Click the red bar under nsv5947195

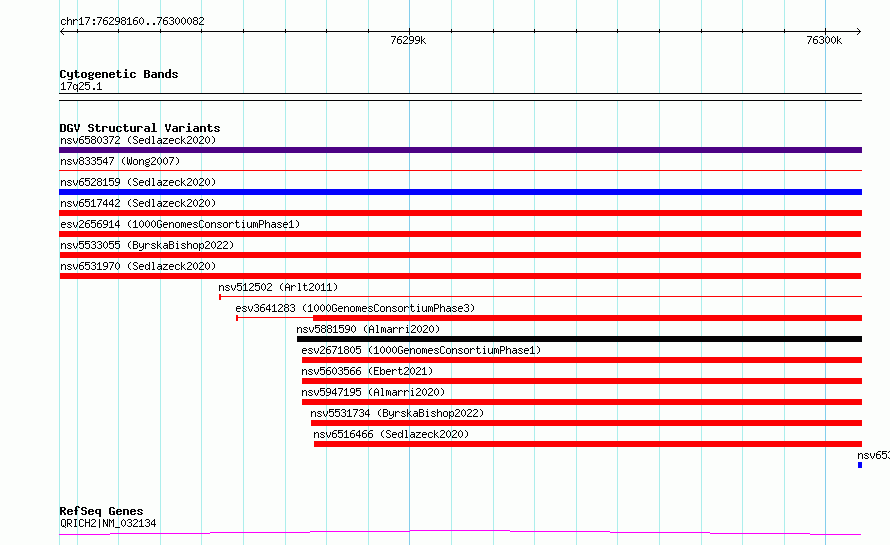tap(582, 402)
